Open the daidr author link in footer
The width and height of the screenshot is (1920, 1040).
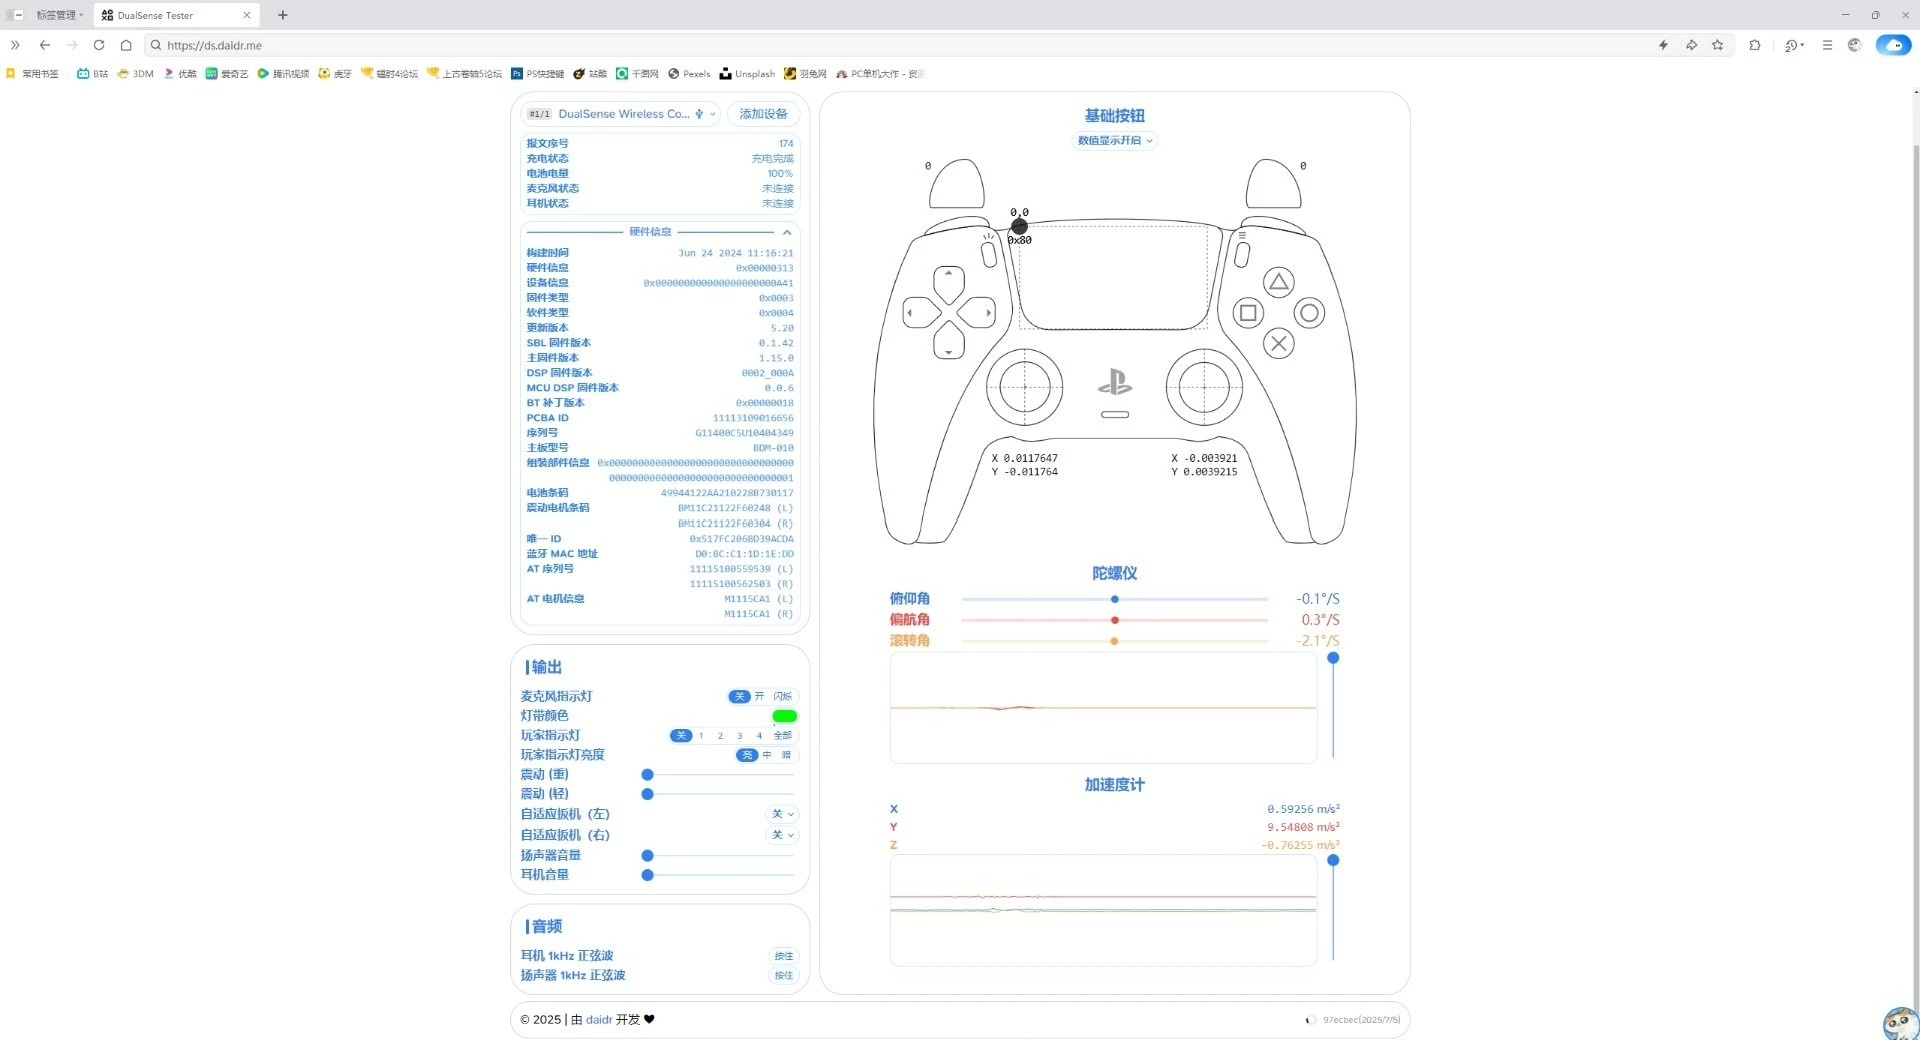tap(599, 1020)
